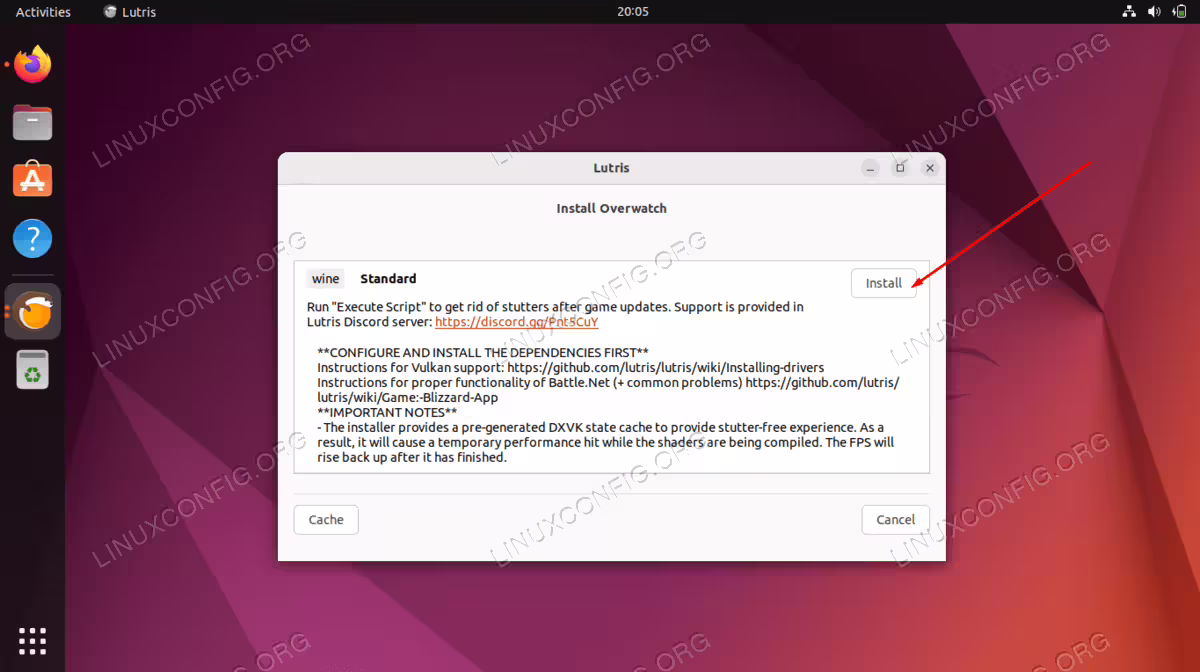The height and width of the screenshot is (672, 1200).
Task: Click the Standard installer title
Action: [388, 279]
